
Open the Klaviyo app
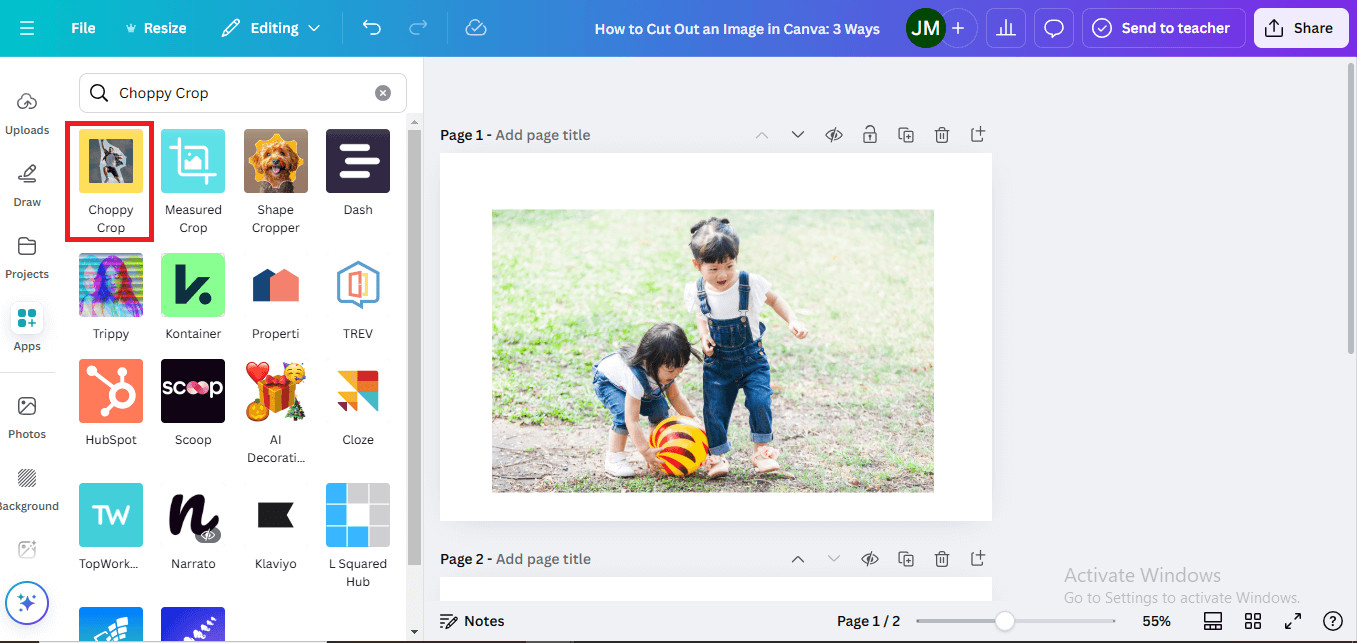coord(275,527)
